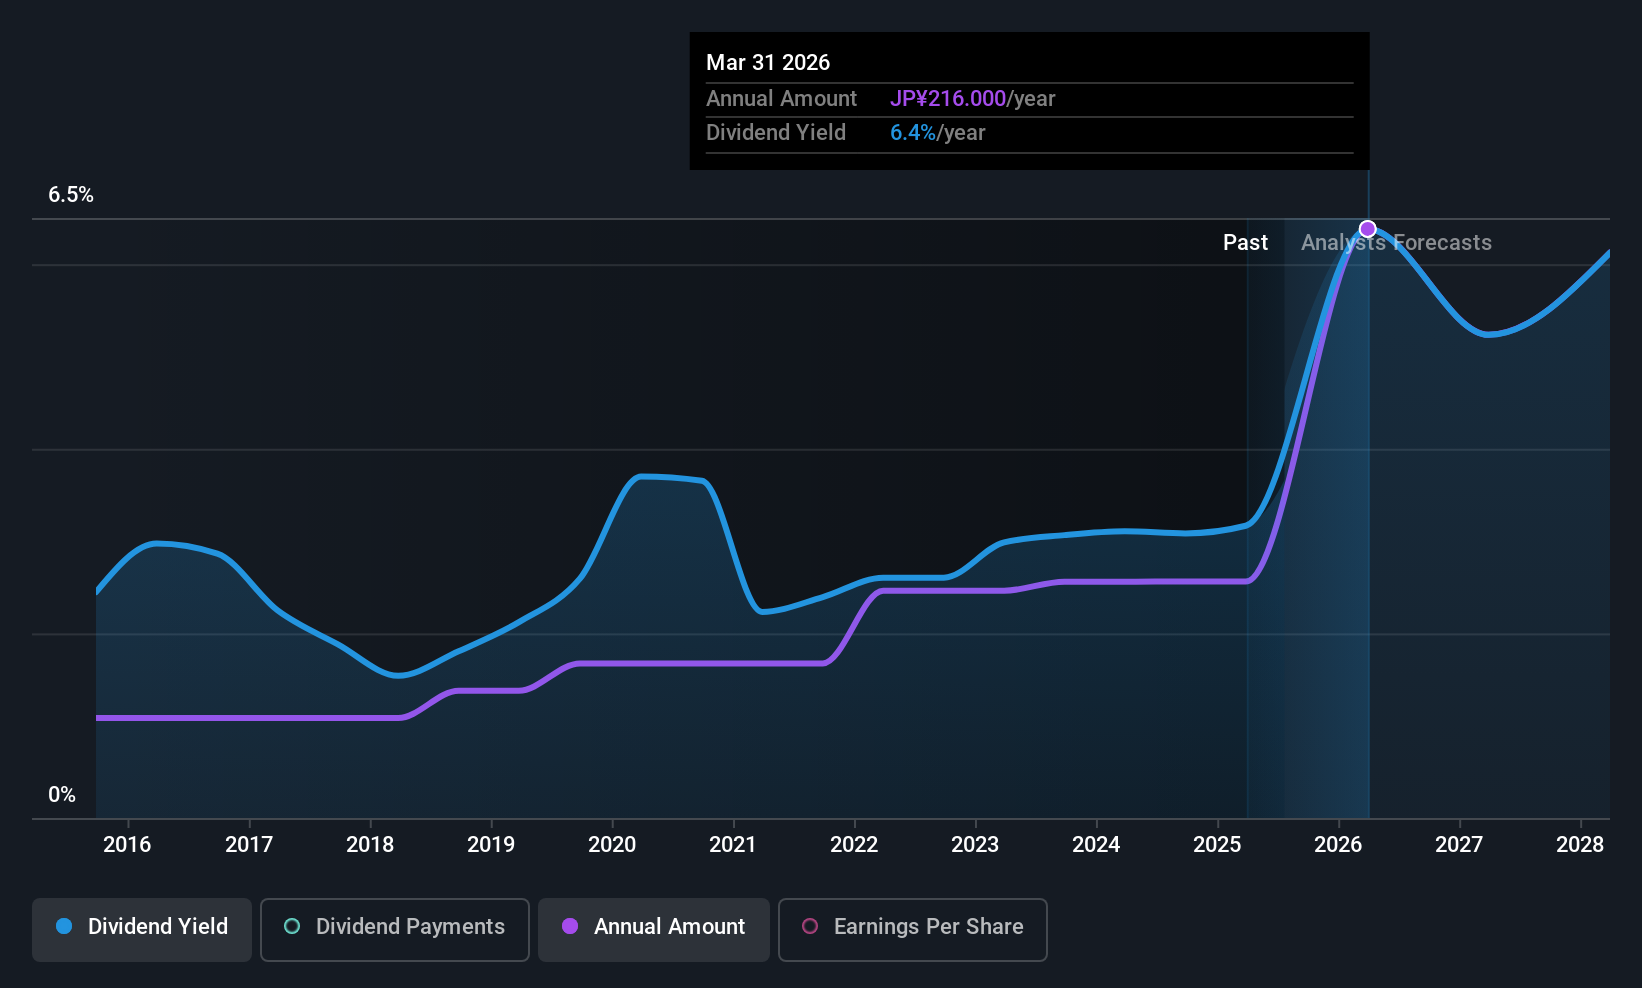Enable the Dividend Payments series
The height and width of the screenshot is (988, 1642).
pyautogui.click(x=394, y=929)
